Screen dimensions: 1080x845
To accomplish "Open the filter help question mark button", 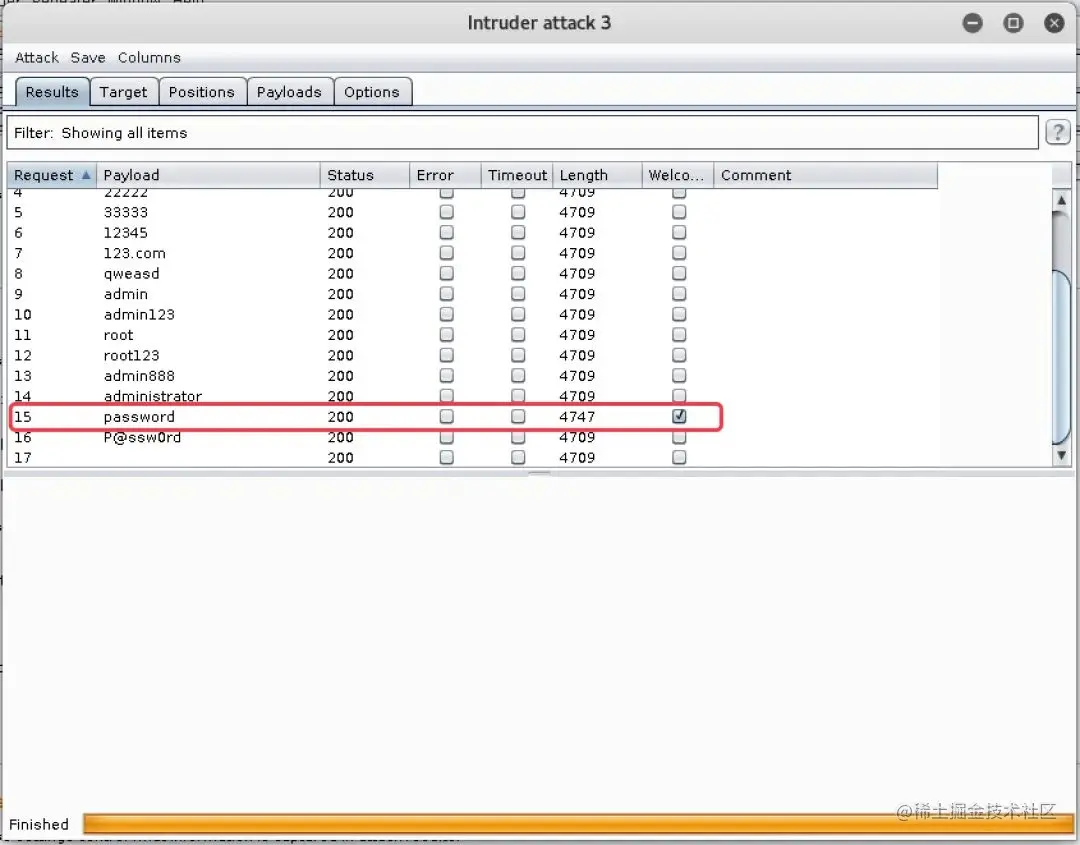I will tap(1057, 132).
